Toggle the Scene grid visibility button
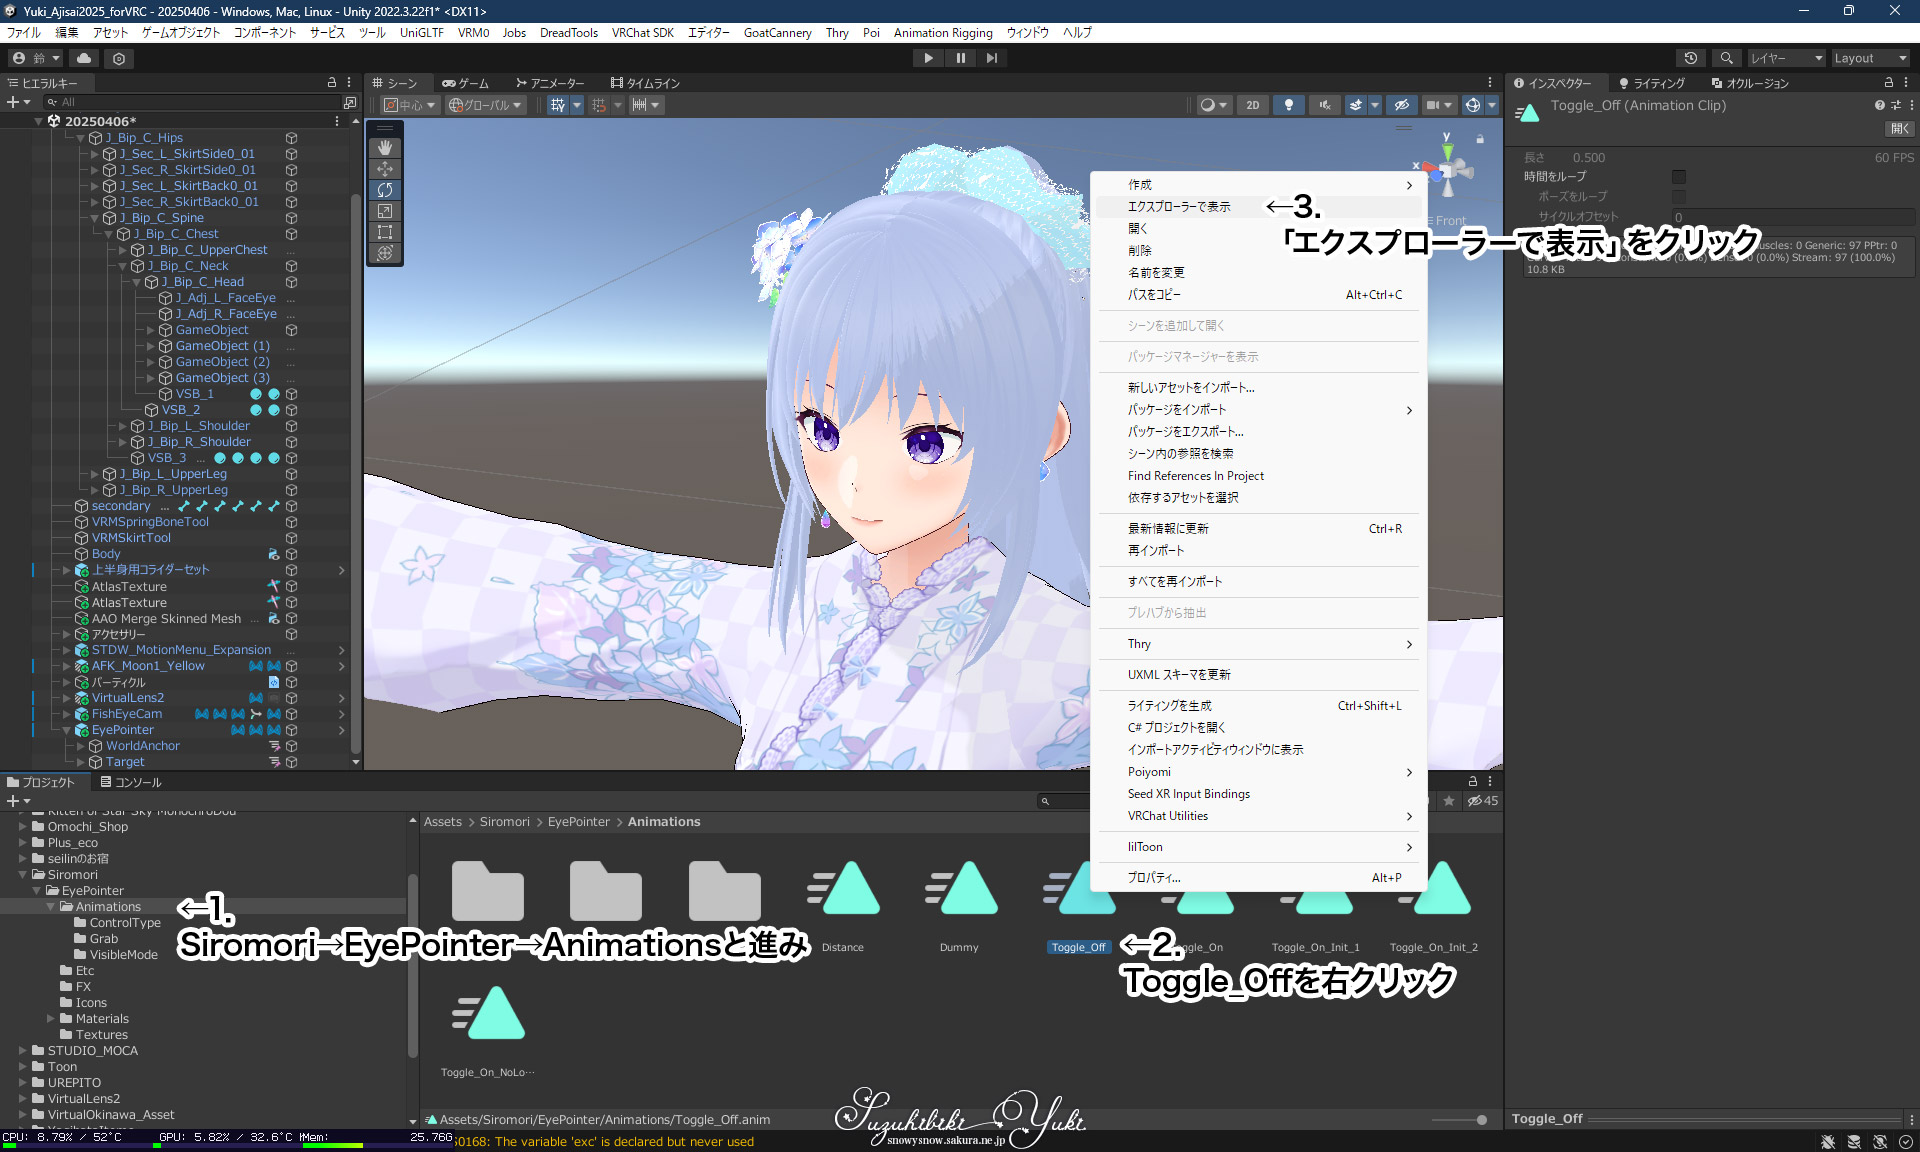This screenshot has width=1920, height=1152. click(557, 105)
